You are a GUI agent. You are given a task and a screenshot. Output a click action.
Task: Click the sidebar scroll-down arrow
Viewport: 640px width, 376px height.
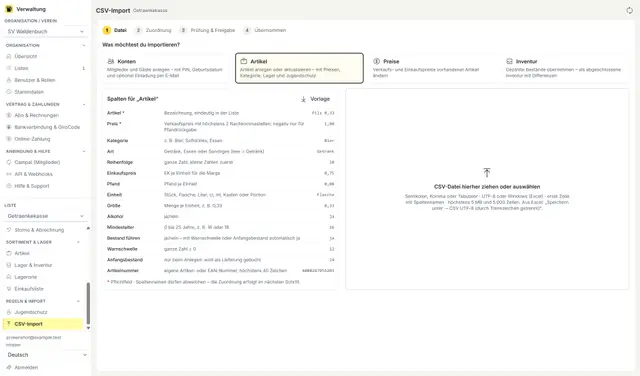point(88,328)
